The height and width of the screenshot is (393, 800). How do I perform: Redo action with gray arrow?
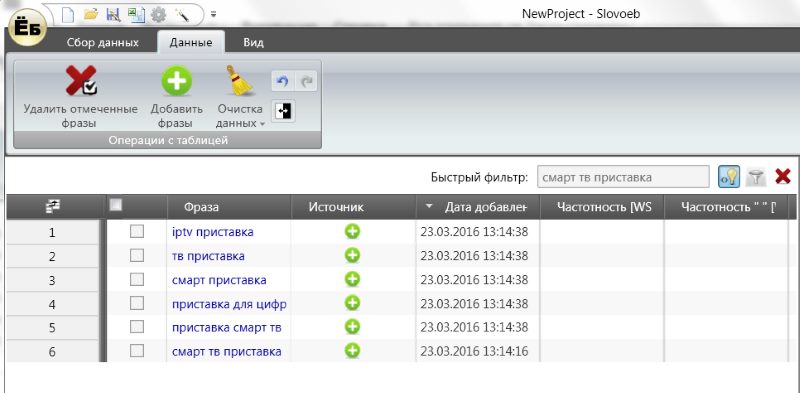coord(306,82)
